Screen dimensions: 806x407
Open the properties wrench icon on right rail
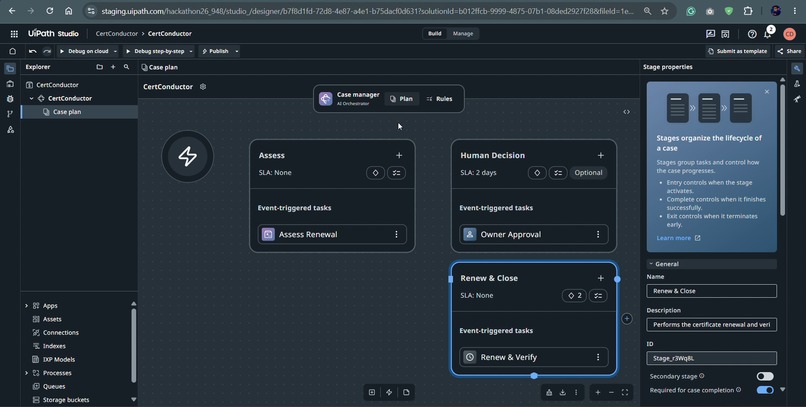797,68
